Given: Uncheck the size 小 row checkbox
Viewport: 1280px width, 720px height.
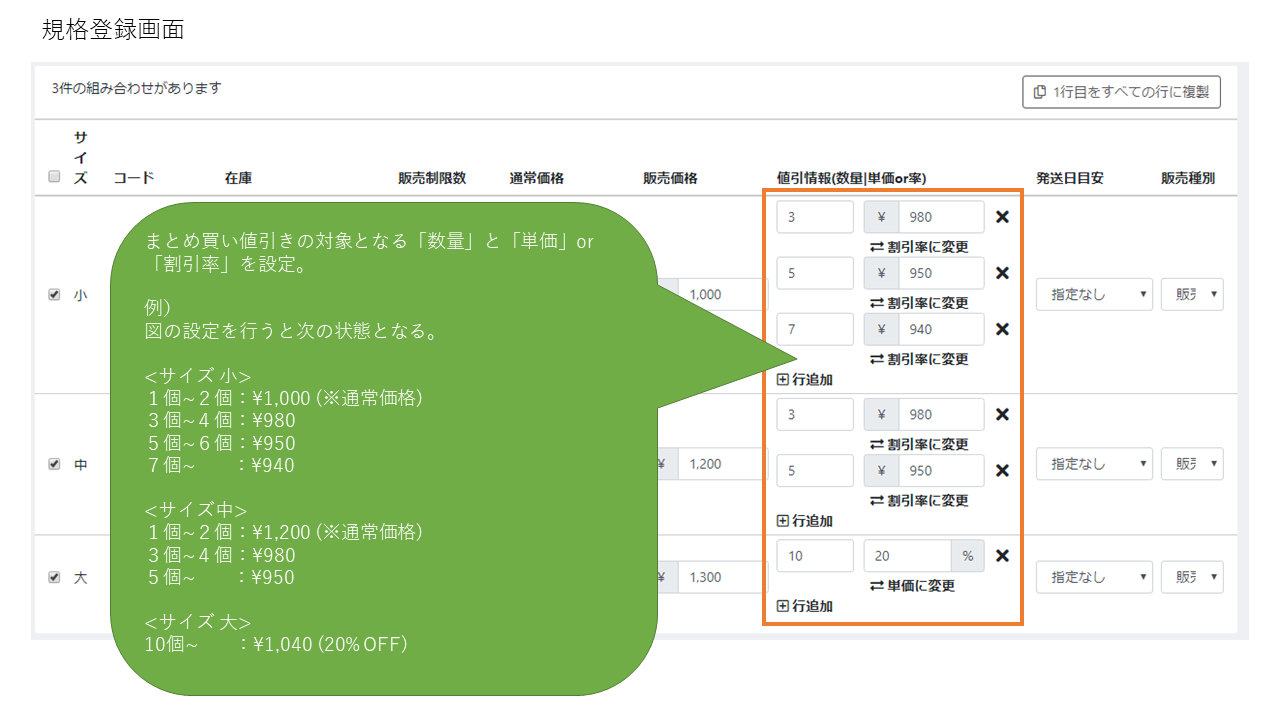Looking at the screenshot, I should 55,295.
